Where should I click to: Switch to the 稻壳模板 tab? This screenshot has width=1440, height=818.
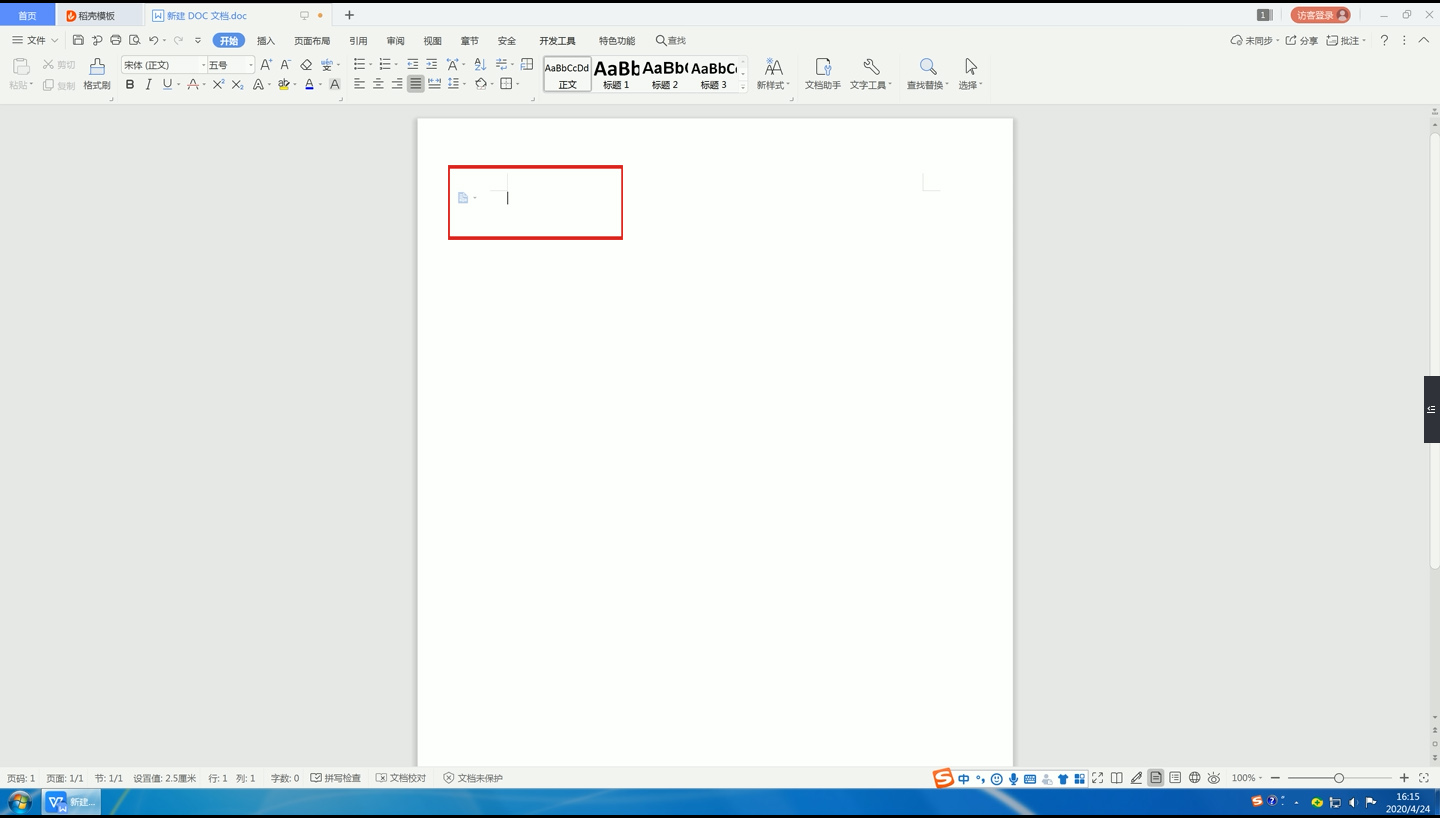pyautogui.click(x=98, y=15)
